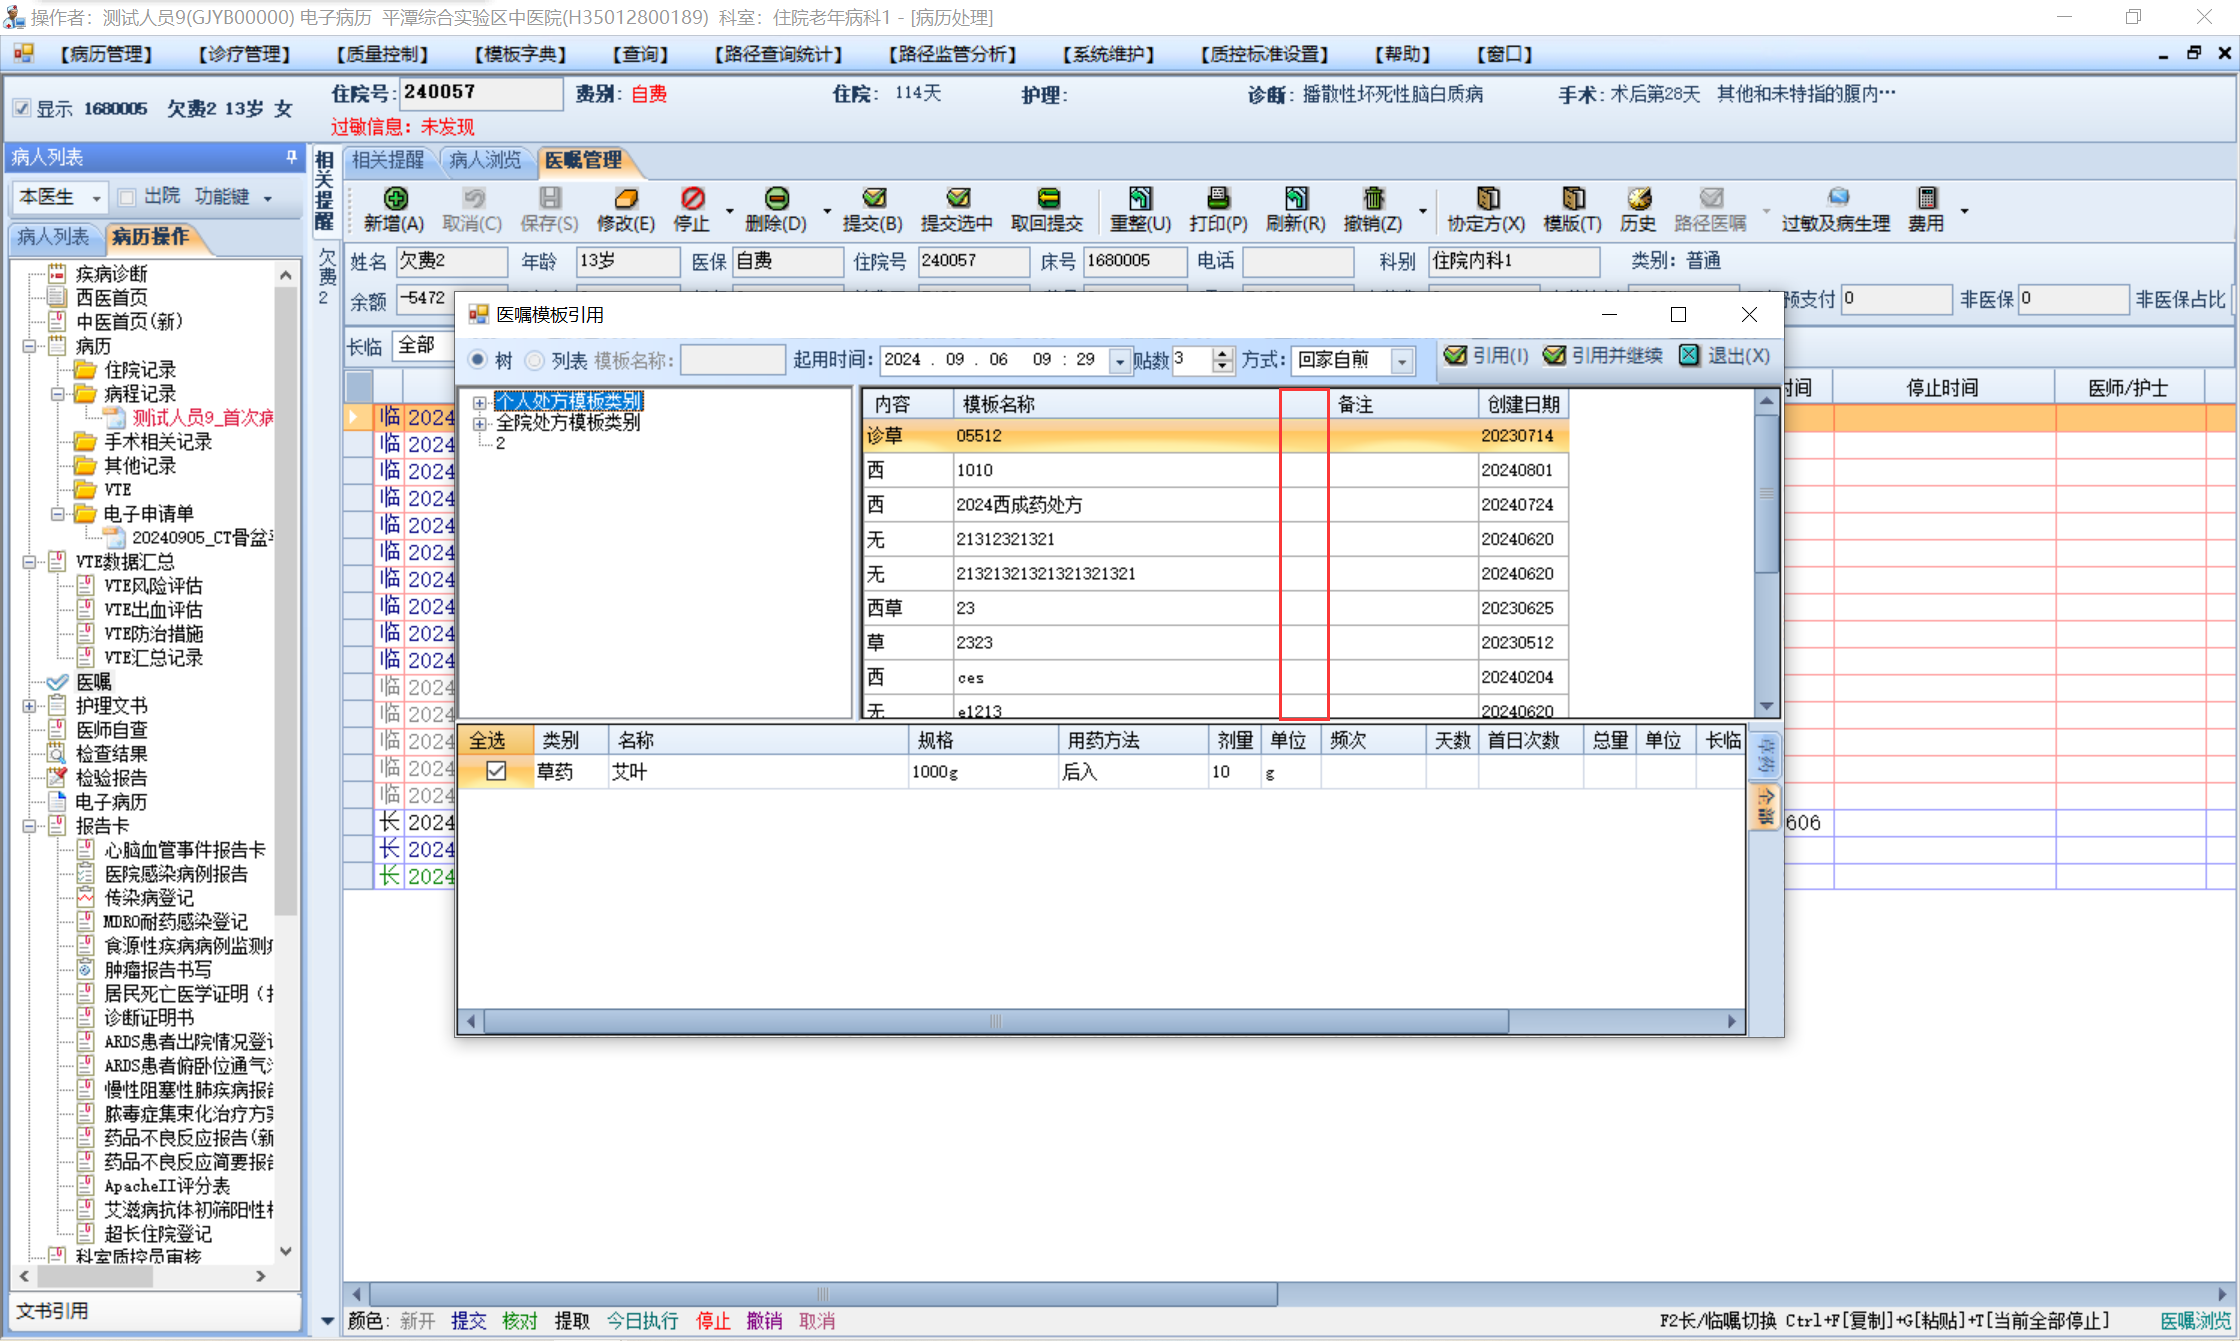Click the 刷新(R) refresh icon
Screen dimensions: 2240x1341
1296,199
